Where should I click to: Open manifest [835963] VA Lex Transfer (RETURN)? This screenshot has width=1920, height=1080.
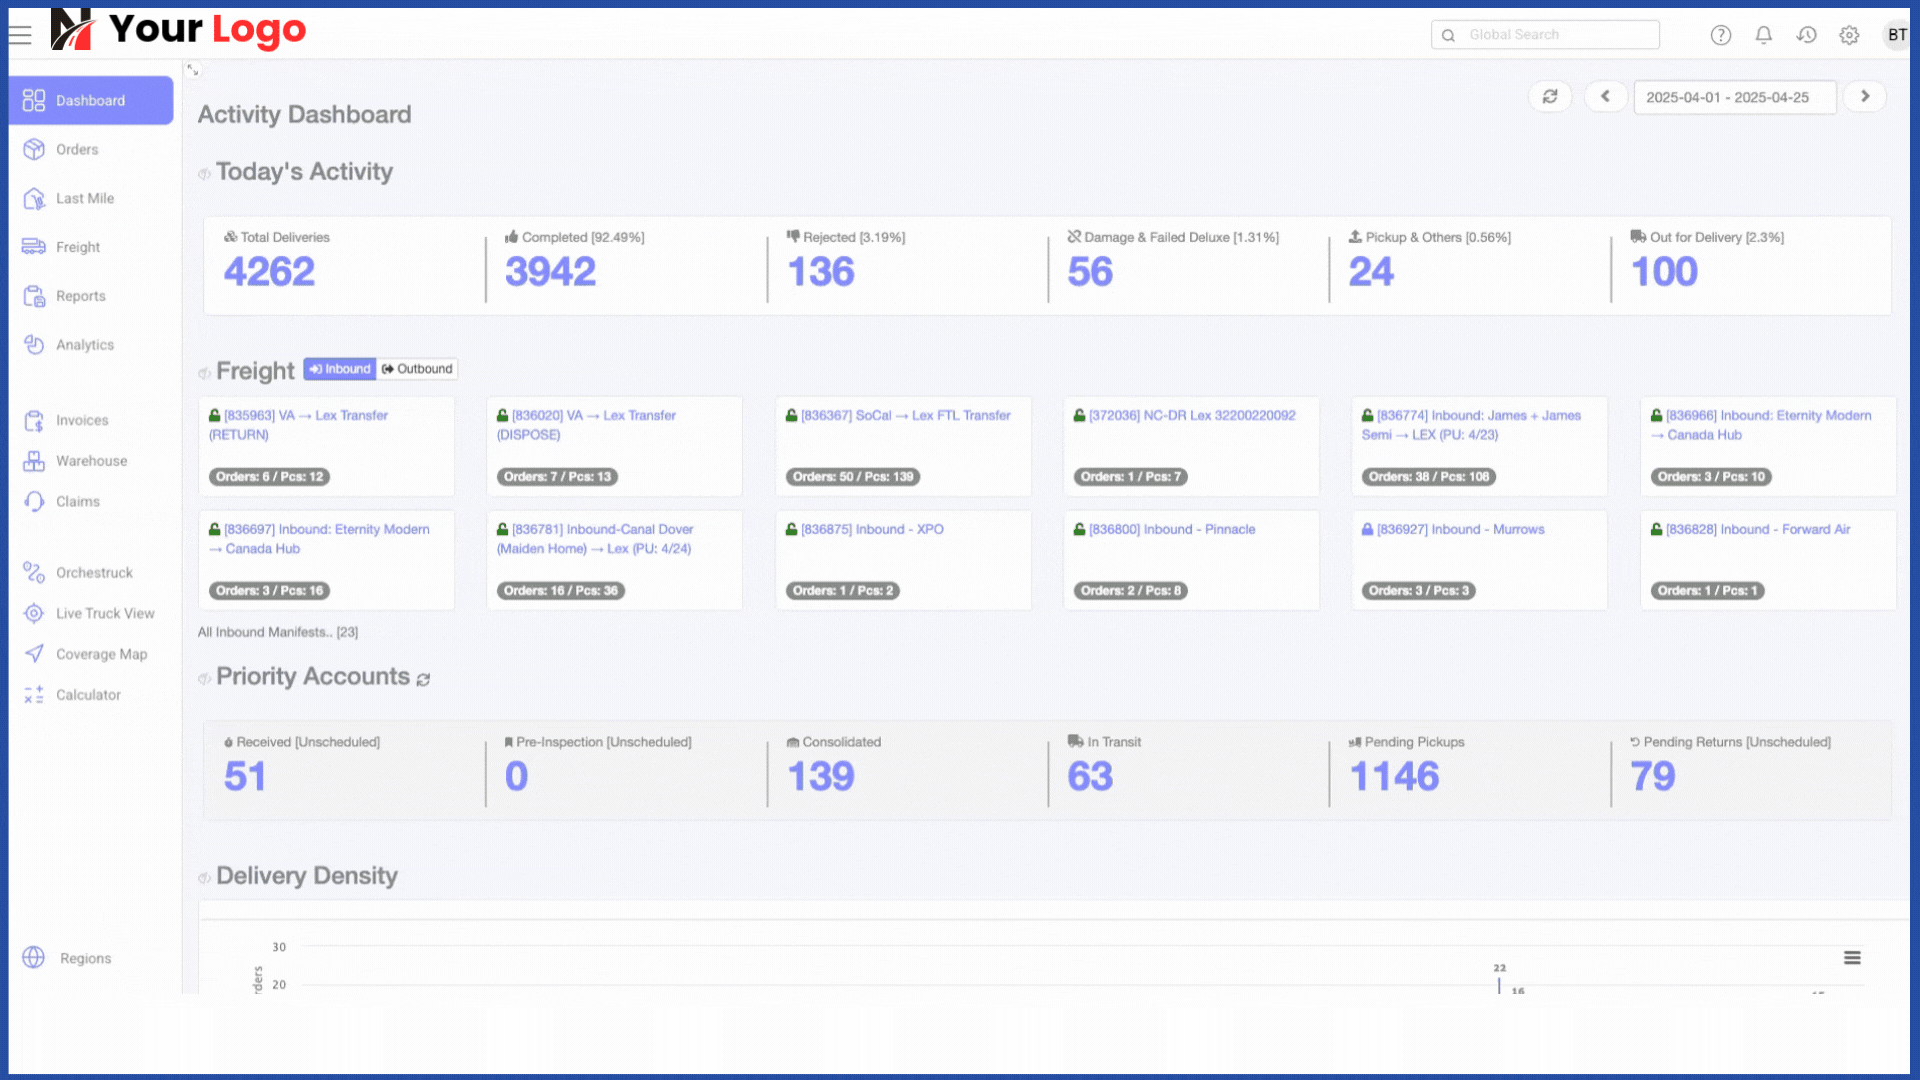pos(298,425)
